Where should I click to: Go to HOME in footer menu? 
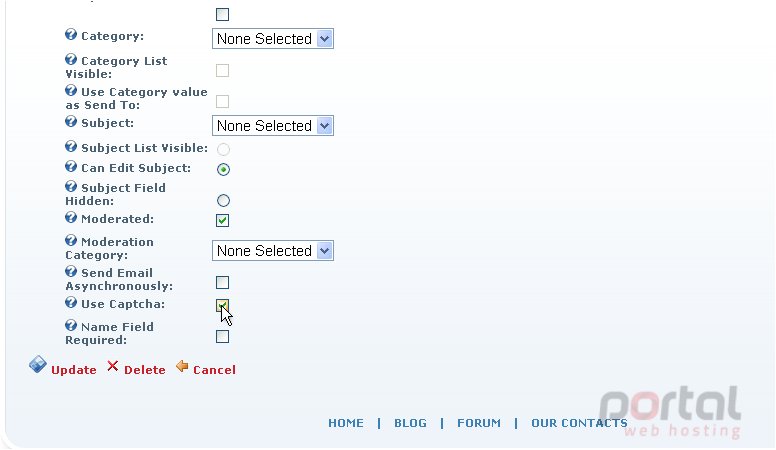point(346,423)
